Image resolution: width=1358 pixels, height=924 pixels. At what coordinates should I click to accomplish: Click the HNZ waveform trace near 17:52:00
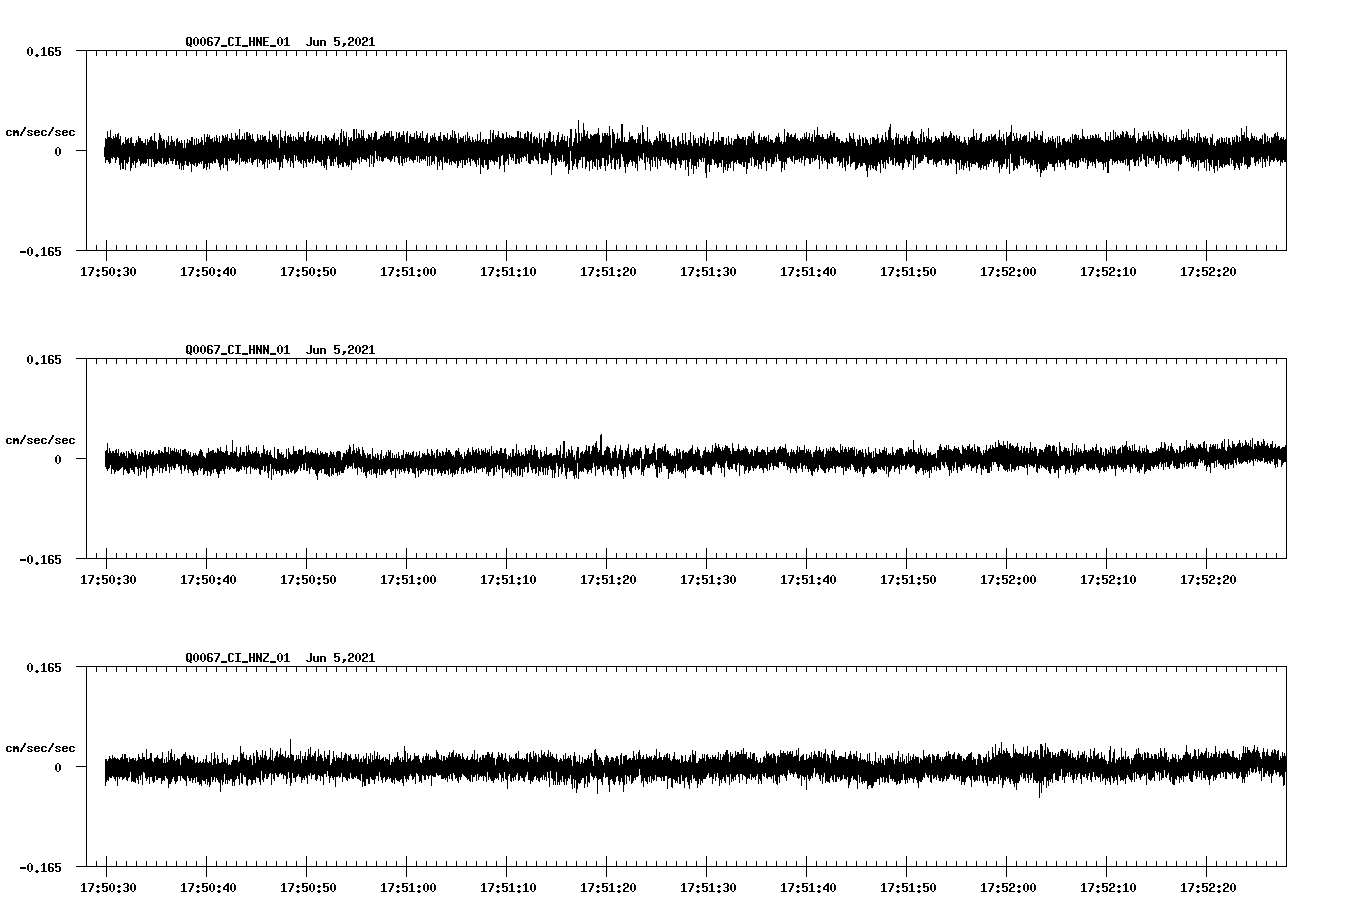tap(1009, 768)
